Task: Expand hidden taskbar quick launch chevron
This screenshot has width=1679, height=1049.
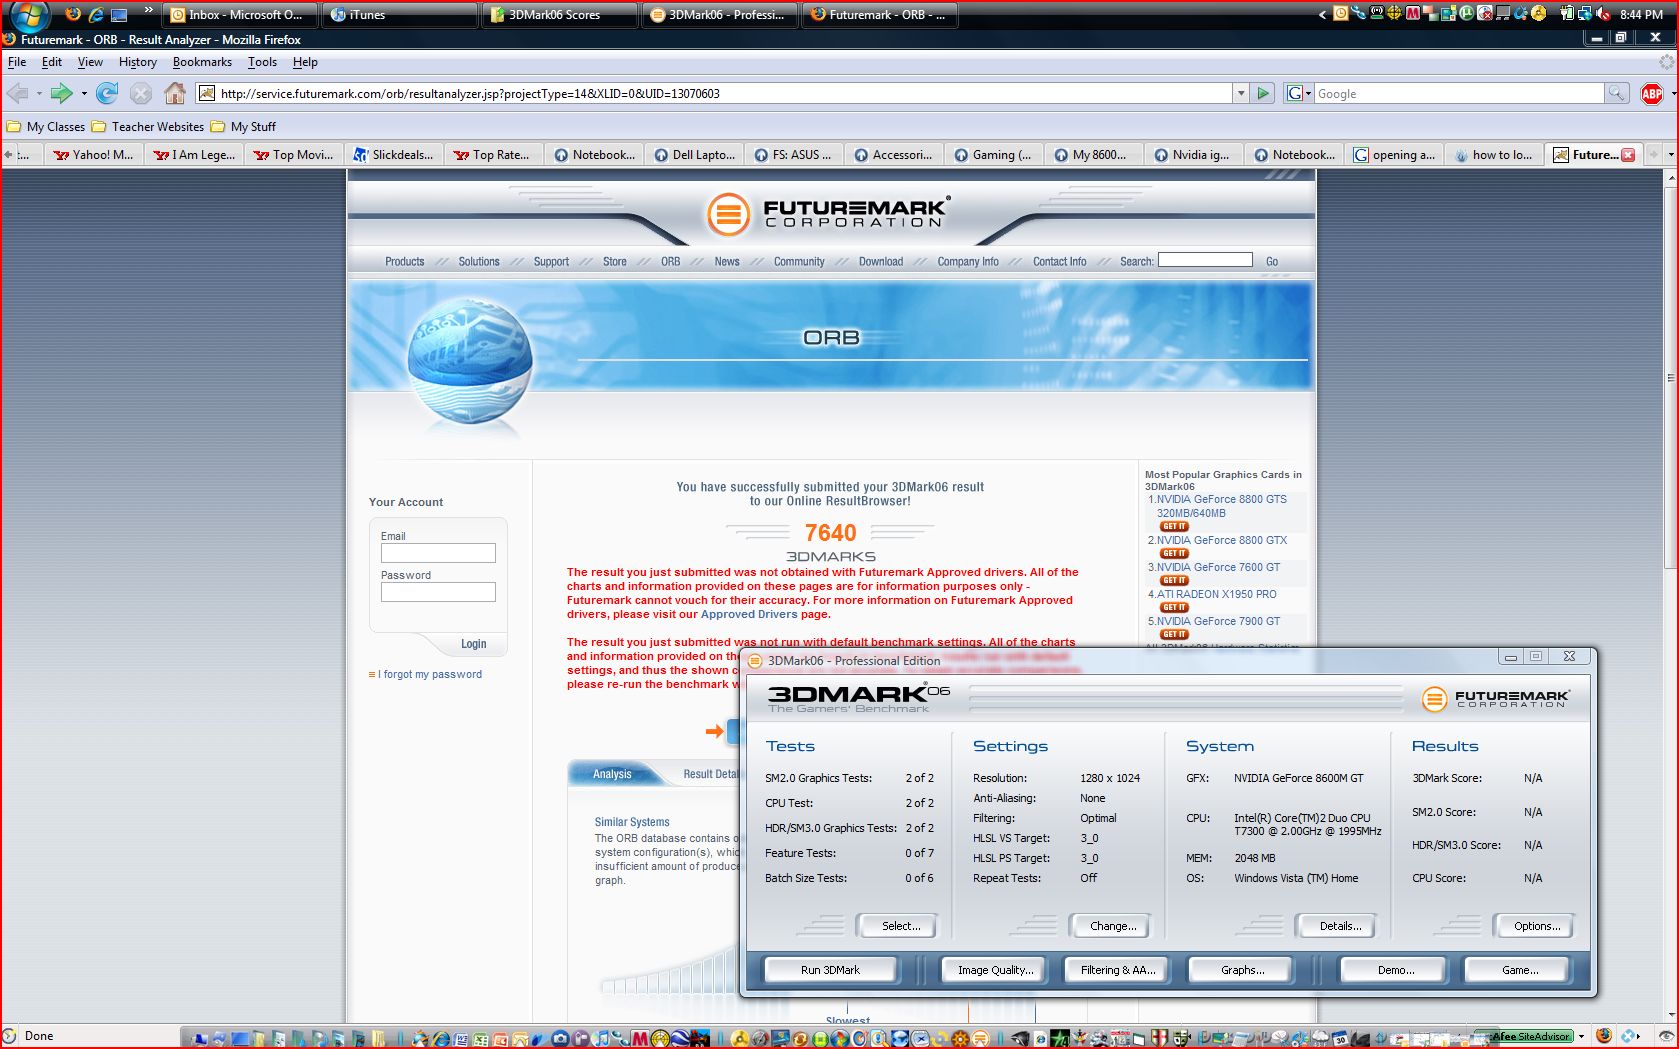Action: (x=148, y=11)
